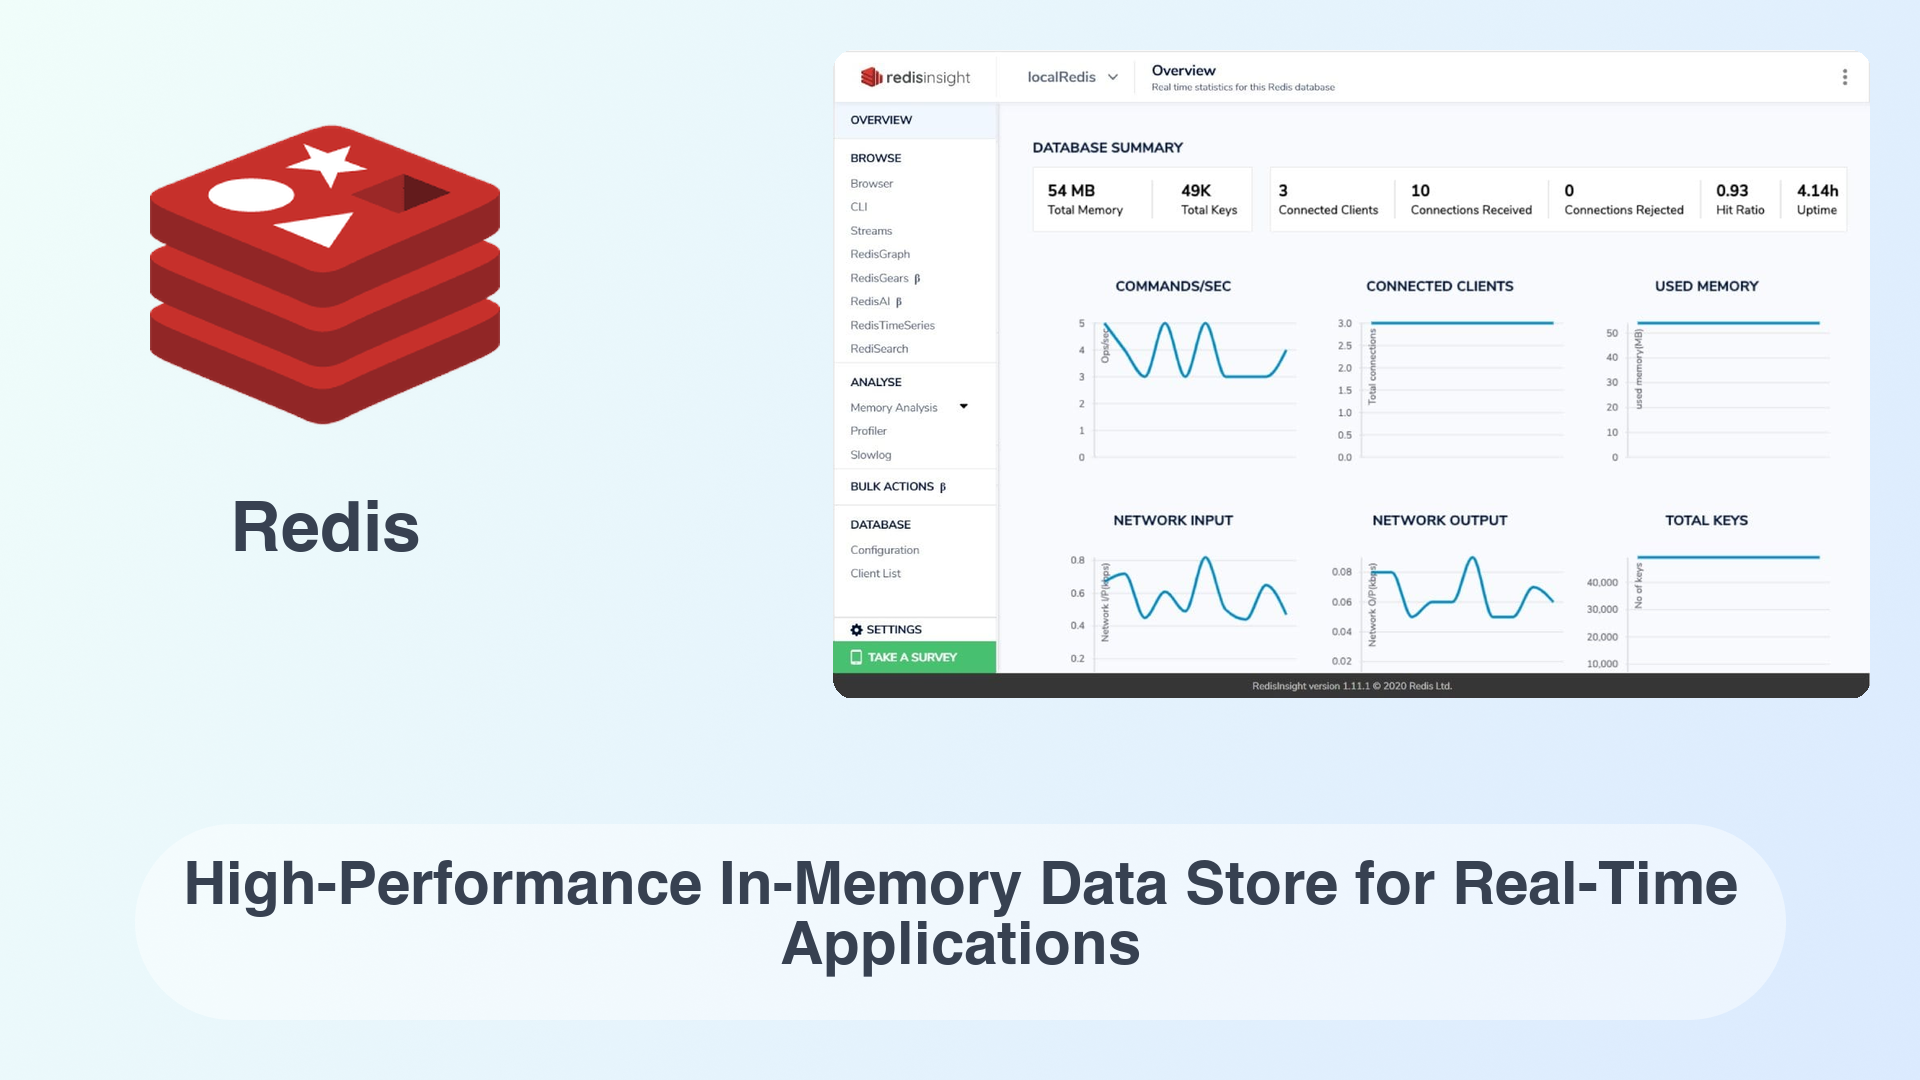Open Configuration settings

point(885,549)
